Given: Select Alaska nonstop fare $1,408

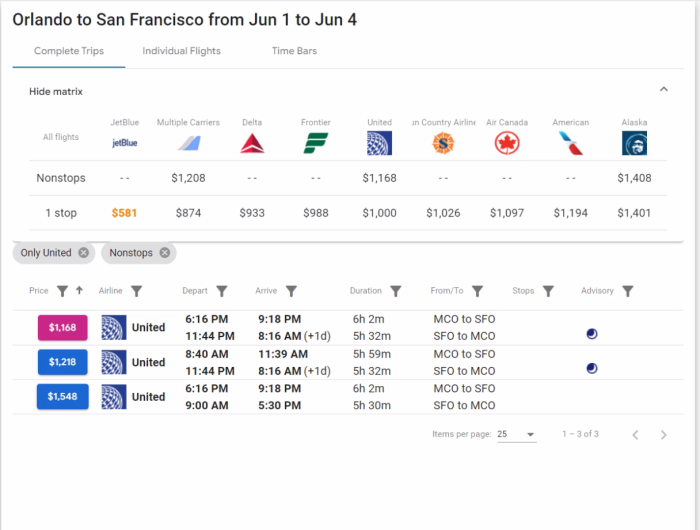Looking at the screenshot, I should pos(634,178).
